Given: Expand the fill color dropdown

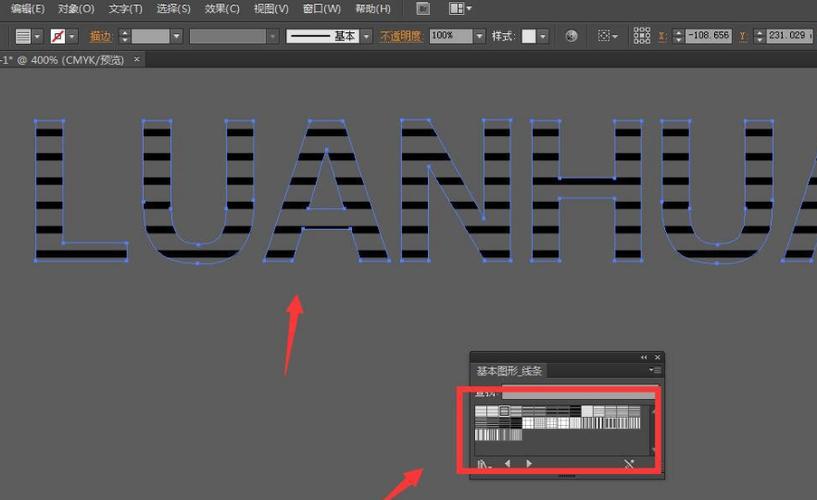Looking at the screenshot, I should (38, 36).
